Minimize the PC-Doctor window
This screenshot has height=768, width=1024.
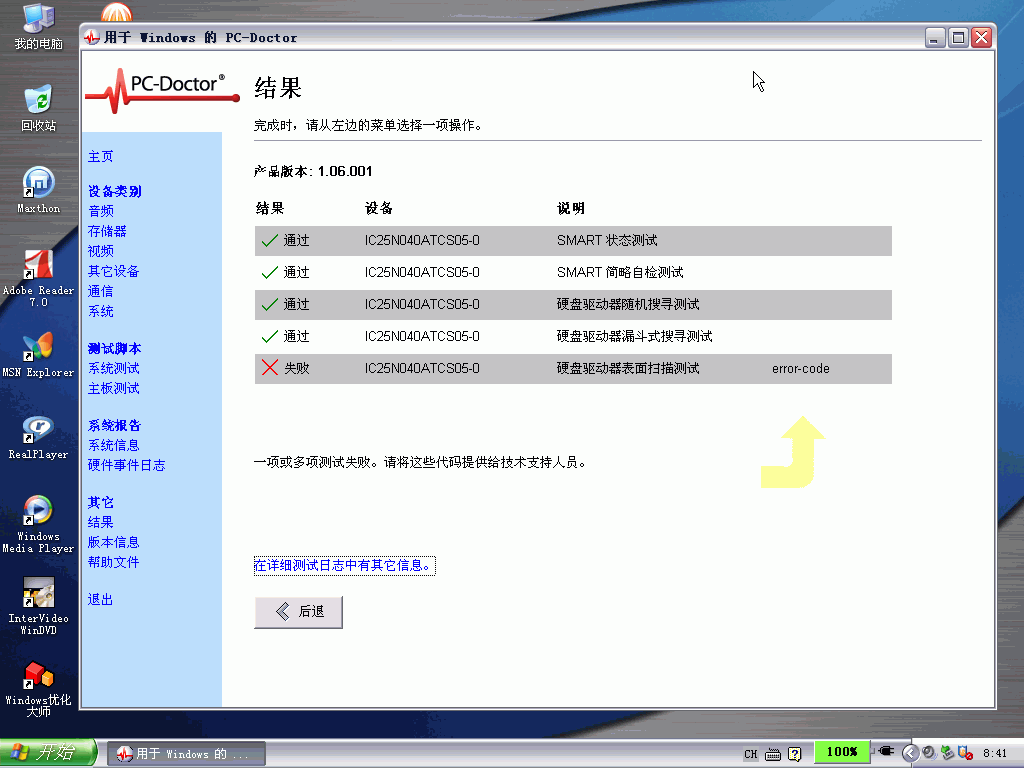pos(936,38)
